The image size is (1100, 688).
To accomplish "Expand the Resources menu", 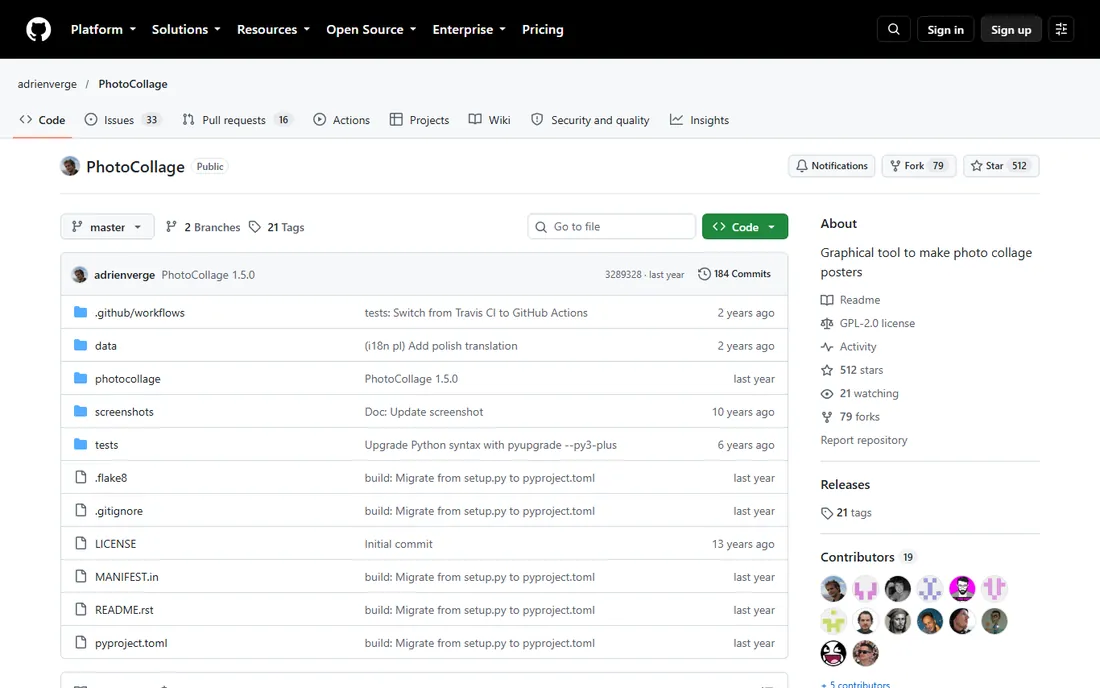I will pos(274,29).
